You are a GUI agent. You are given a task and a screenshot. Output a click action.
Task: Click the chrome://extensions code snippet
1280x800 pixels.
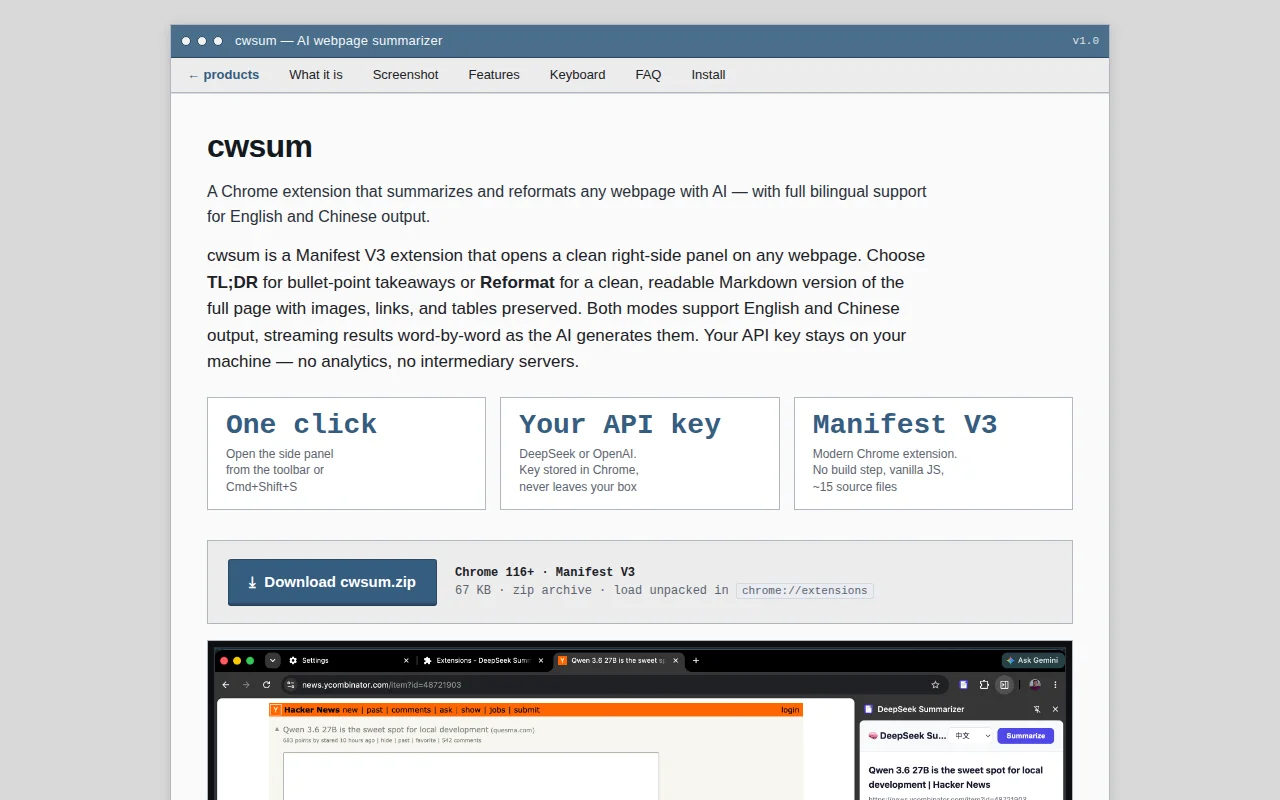(x=805, y=591)
